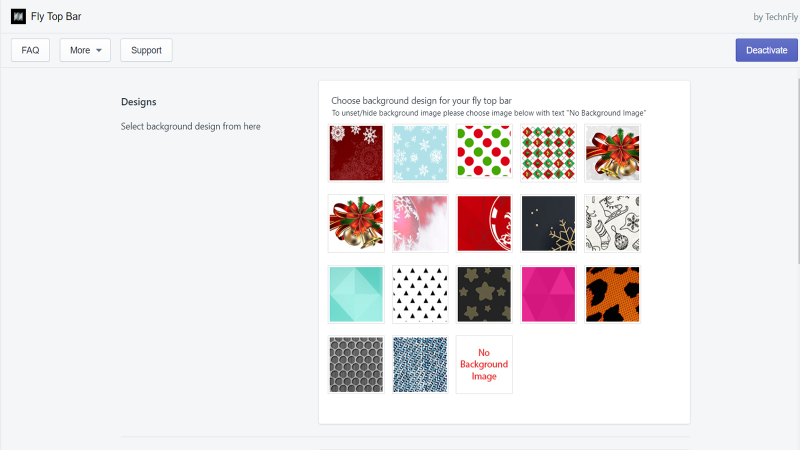The image size is (800, 450).
Task: Select the red green argyle diamond pattern
Action: pos(548,153)
